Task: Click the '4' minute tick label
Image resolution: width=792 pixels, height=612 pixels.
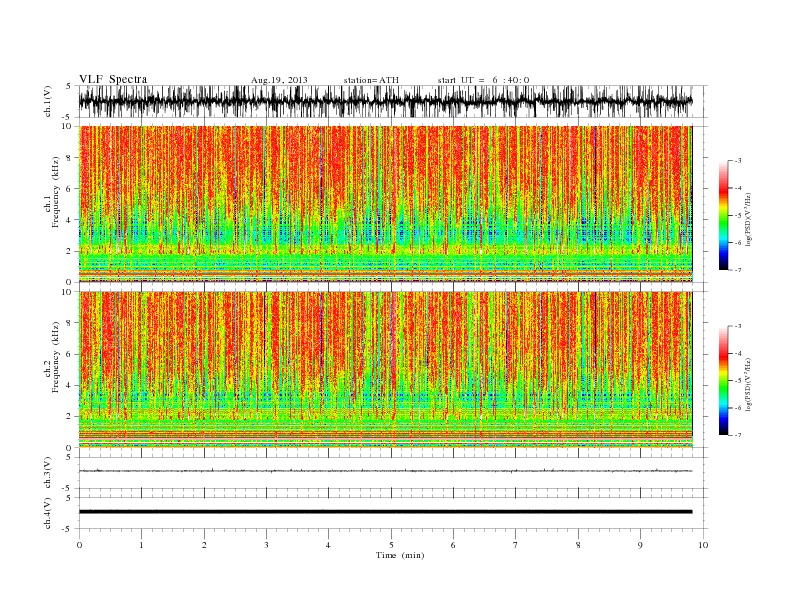Action: [328, 545]
